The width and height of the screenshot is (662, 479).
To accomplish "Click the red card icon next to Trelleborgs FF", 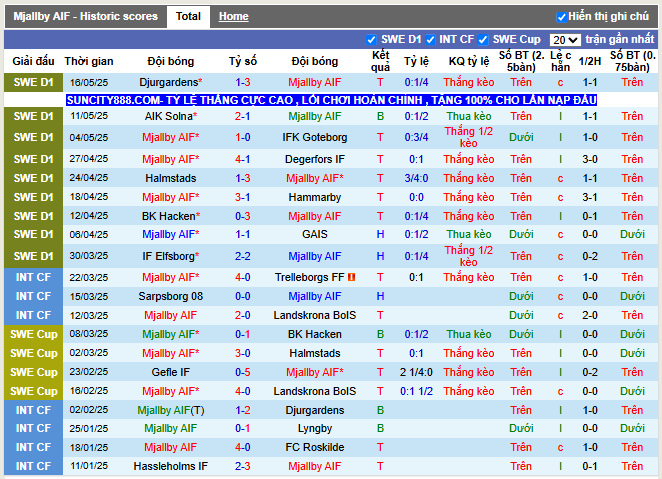I will tap(351, 277).
